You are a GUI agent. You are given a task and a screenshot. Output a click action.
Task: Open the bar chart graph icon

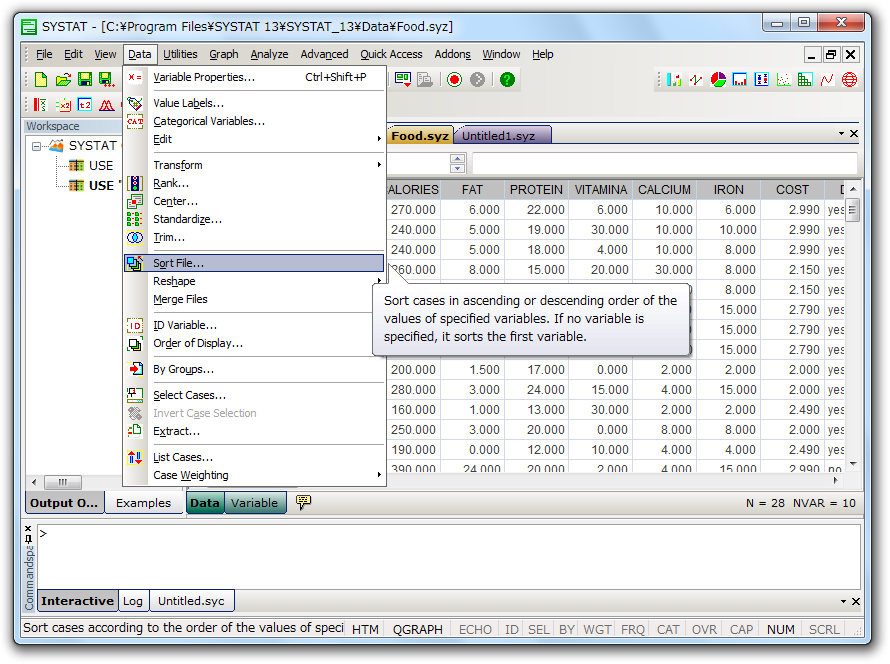click(x=674, y=80)
